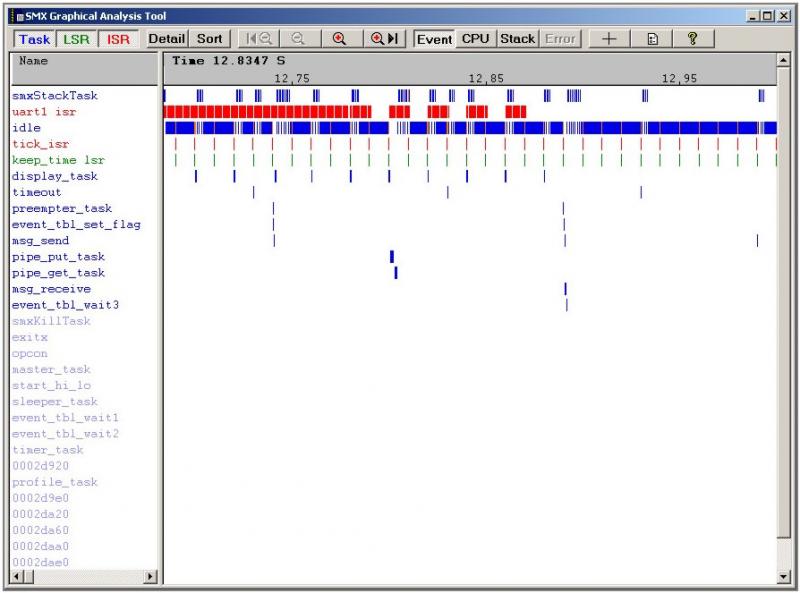Click the pipe_put_task event bar in timeline
This screenshot has height=593, width=800.
[x=392, y=257]
